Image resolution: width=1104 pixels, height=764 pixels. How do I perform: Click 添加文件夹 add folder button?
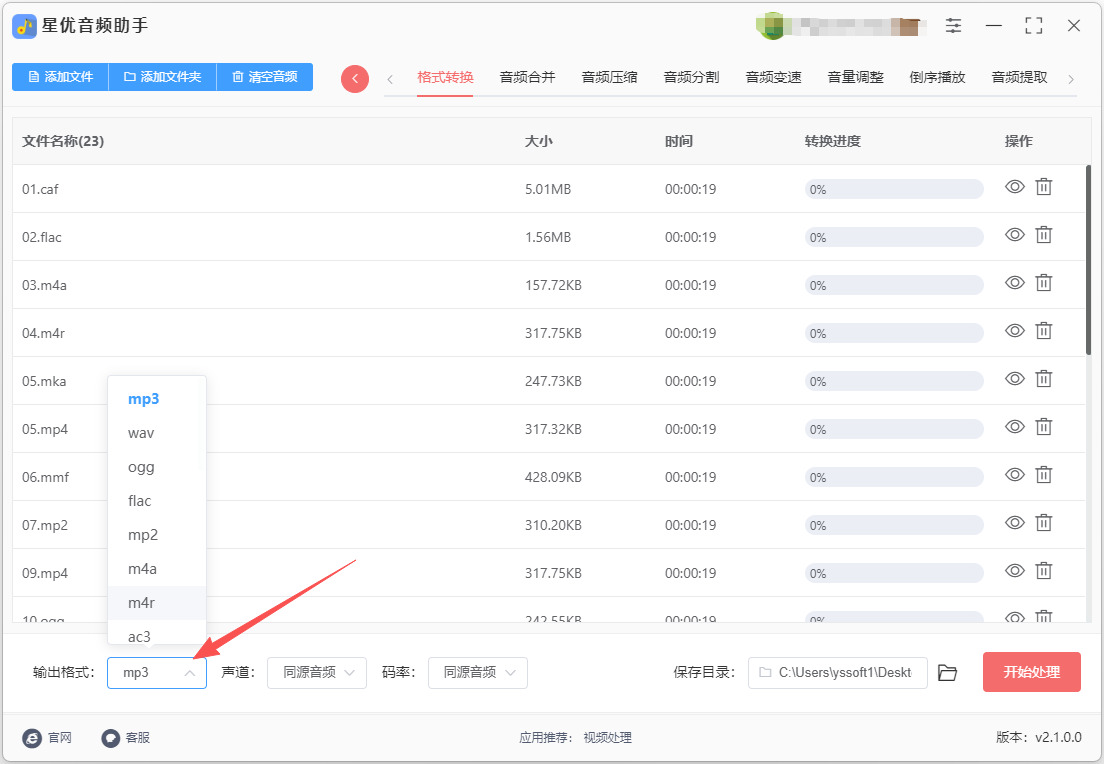pyautogui.click(x=163, y=77)
